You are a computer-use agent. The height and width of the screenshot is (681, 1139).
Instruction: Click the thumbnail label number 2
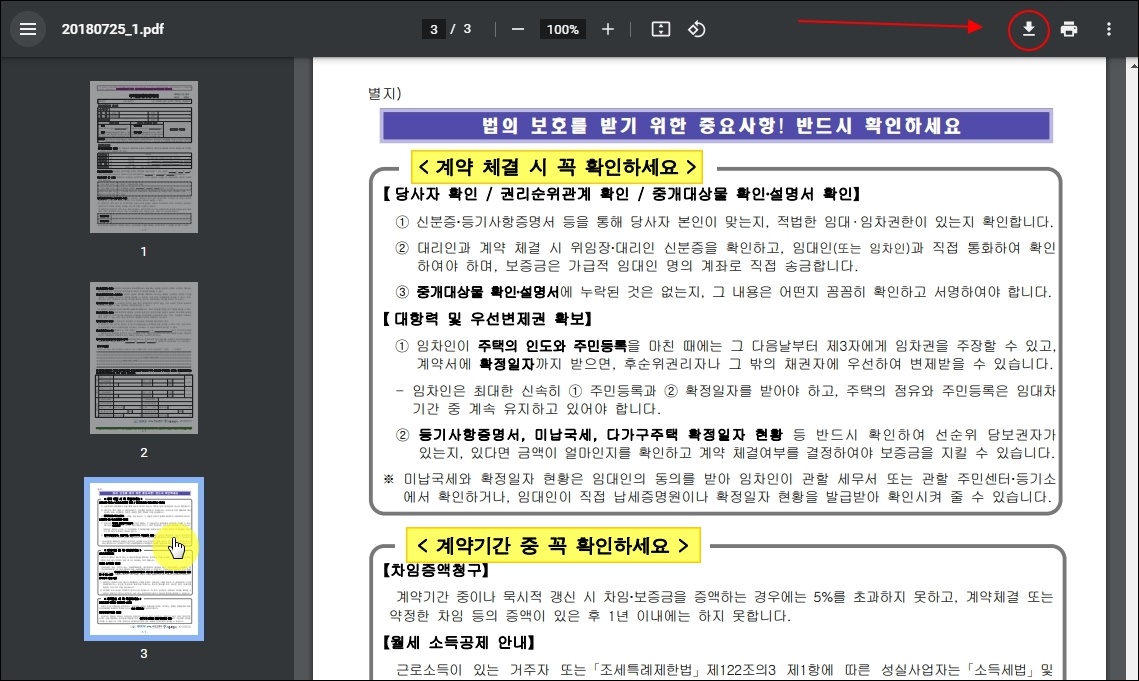pyautogui.click(x=144, y=453)
